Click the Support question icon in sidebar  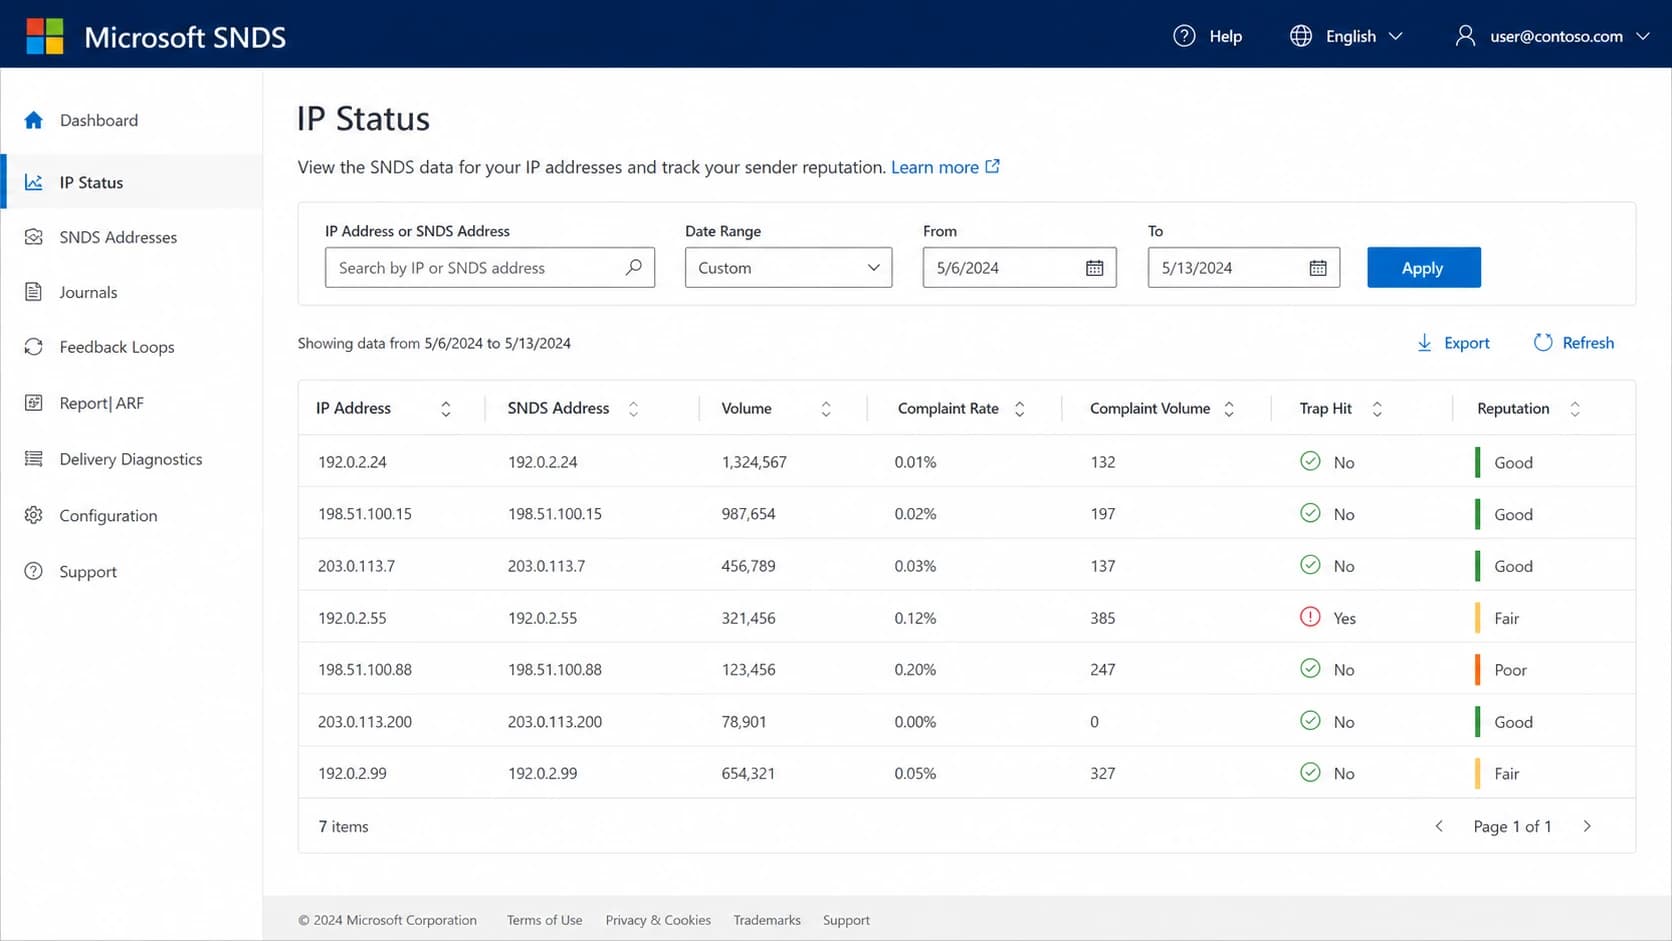[x=34, y=571]
